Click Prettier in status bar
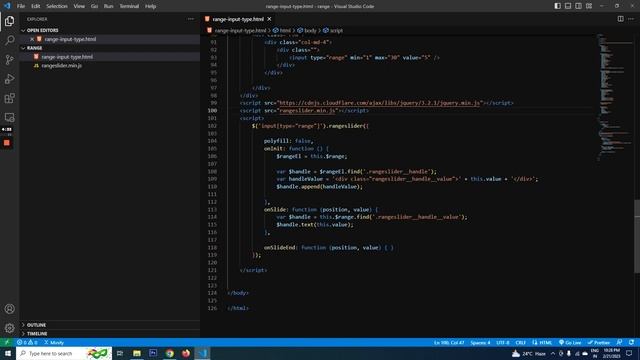Viewport: 640px width, 360px height. tap(599, 342)
